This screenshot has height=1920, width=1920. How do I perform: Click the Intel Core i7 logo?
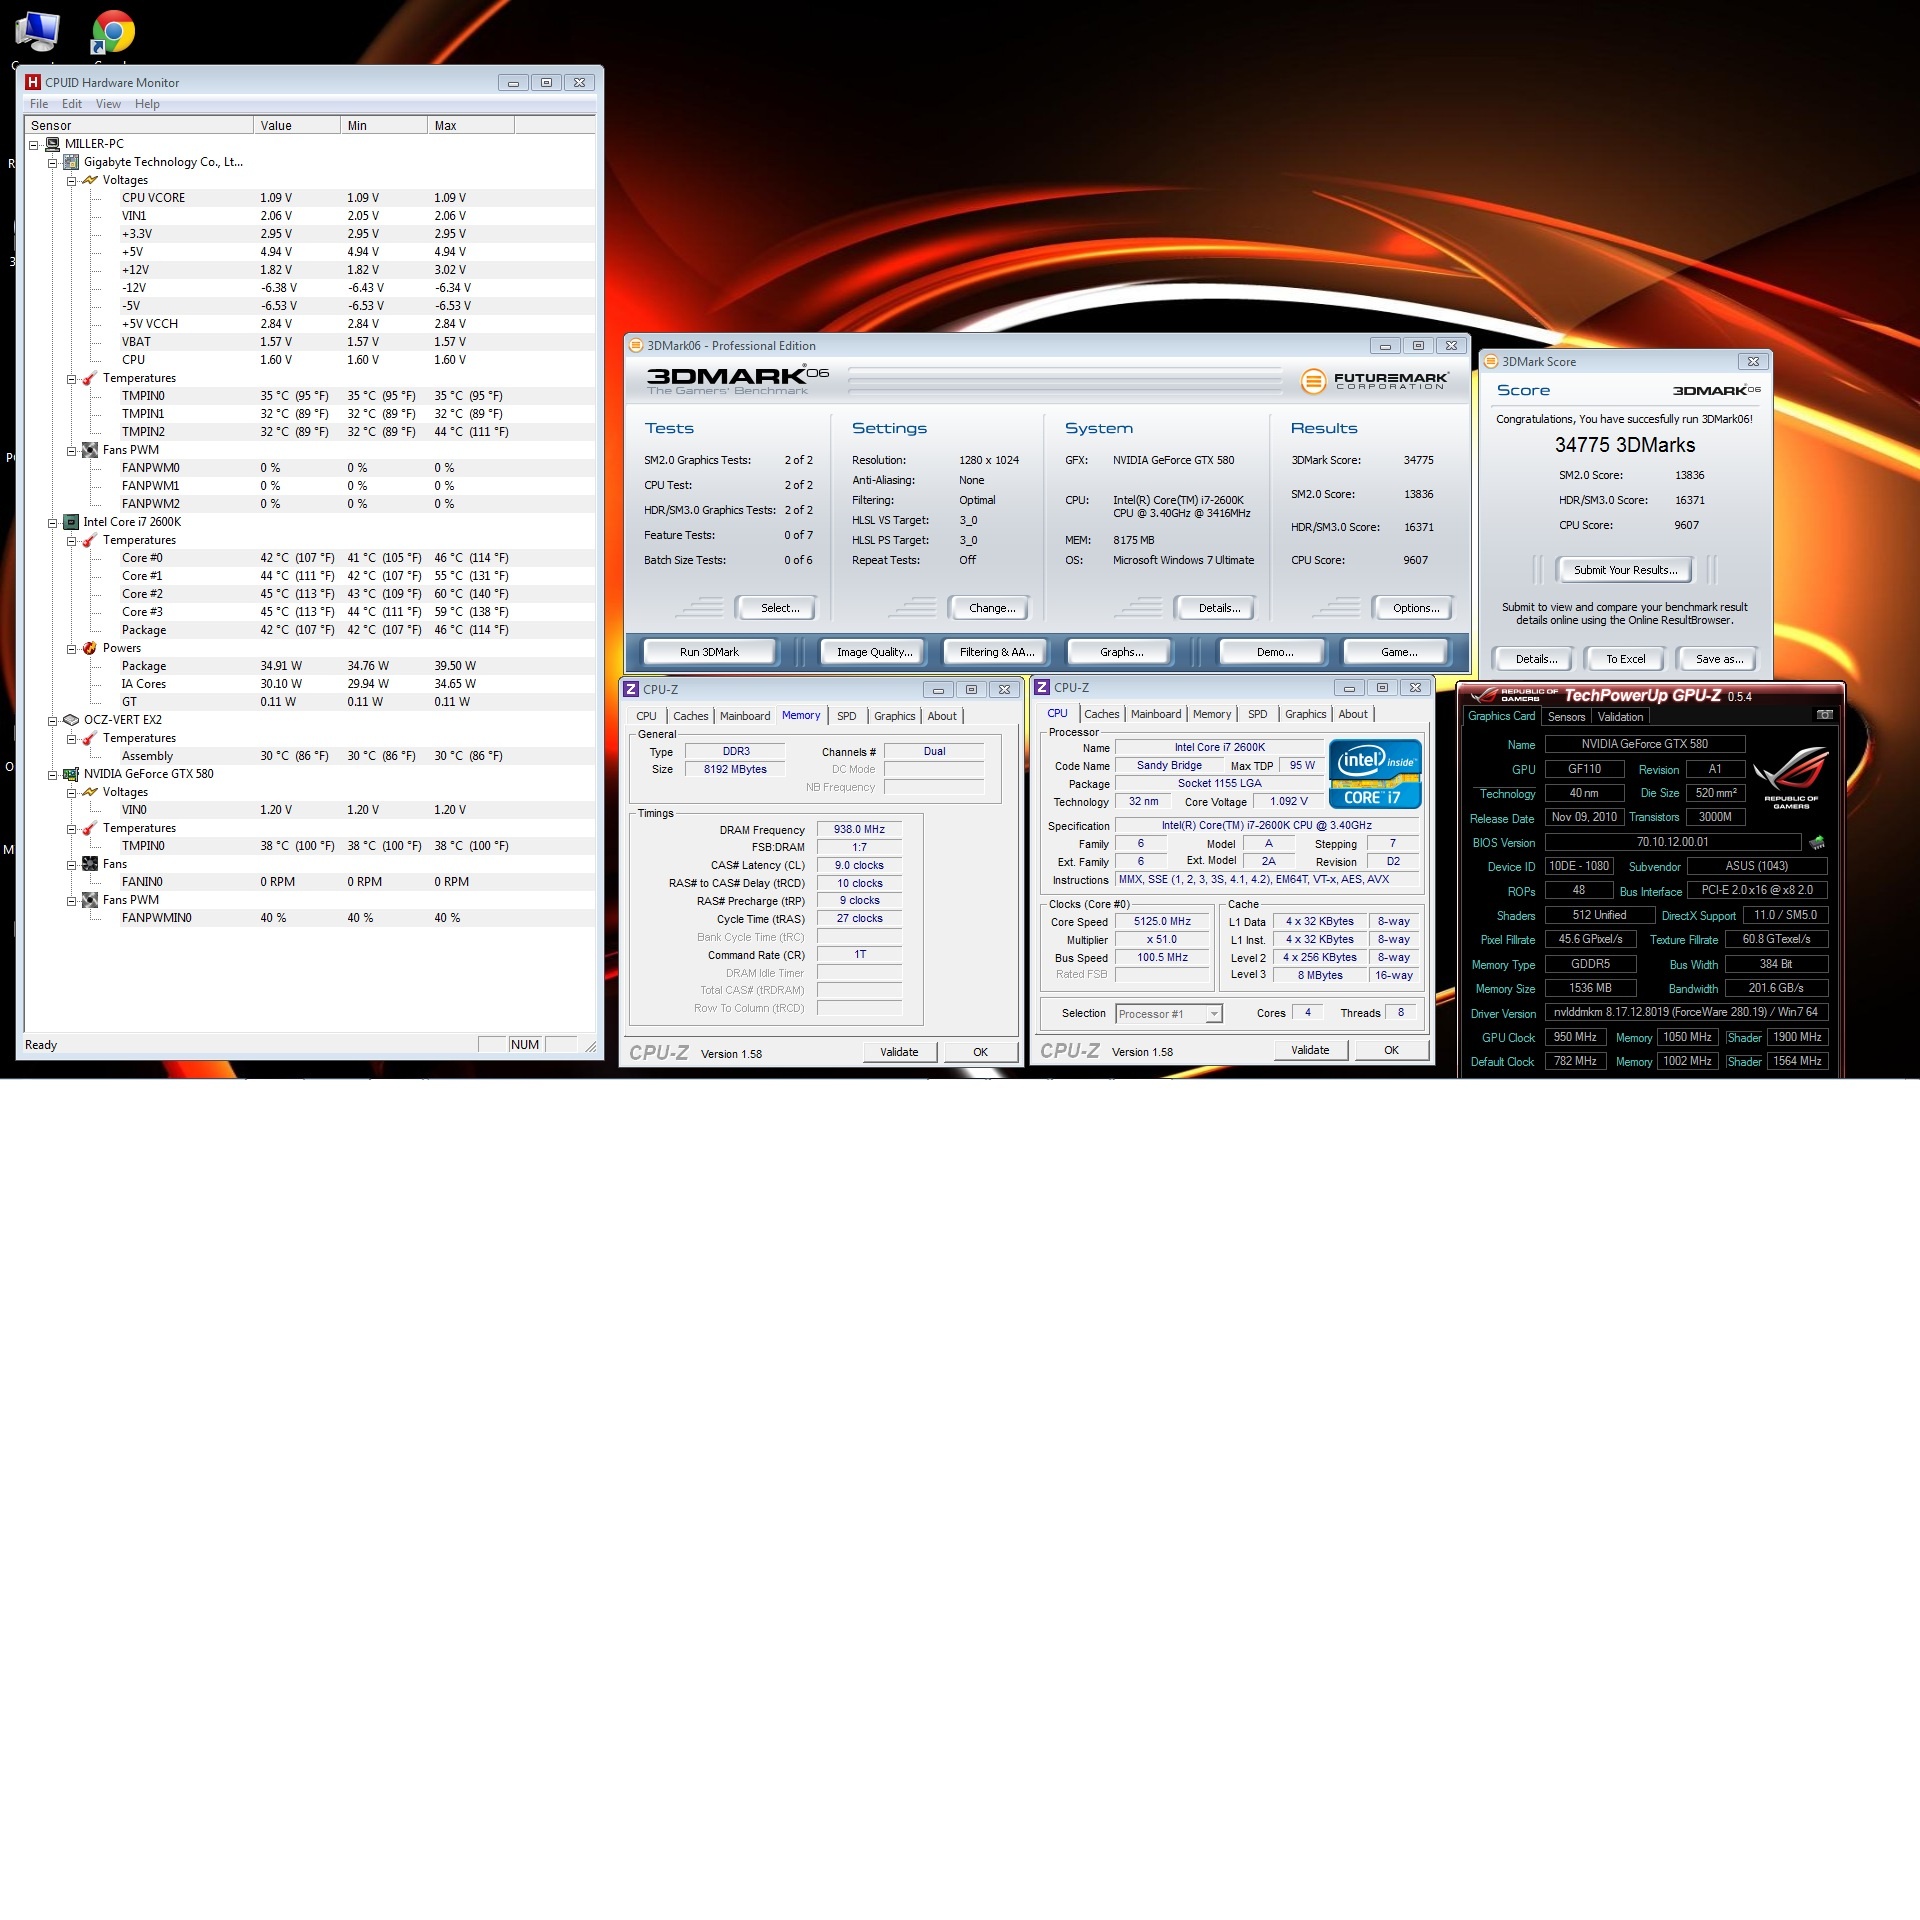point(1375,774)
